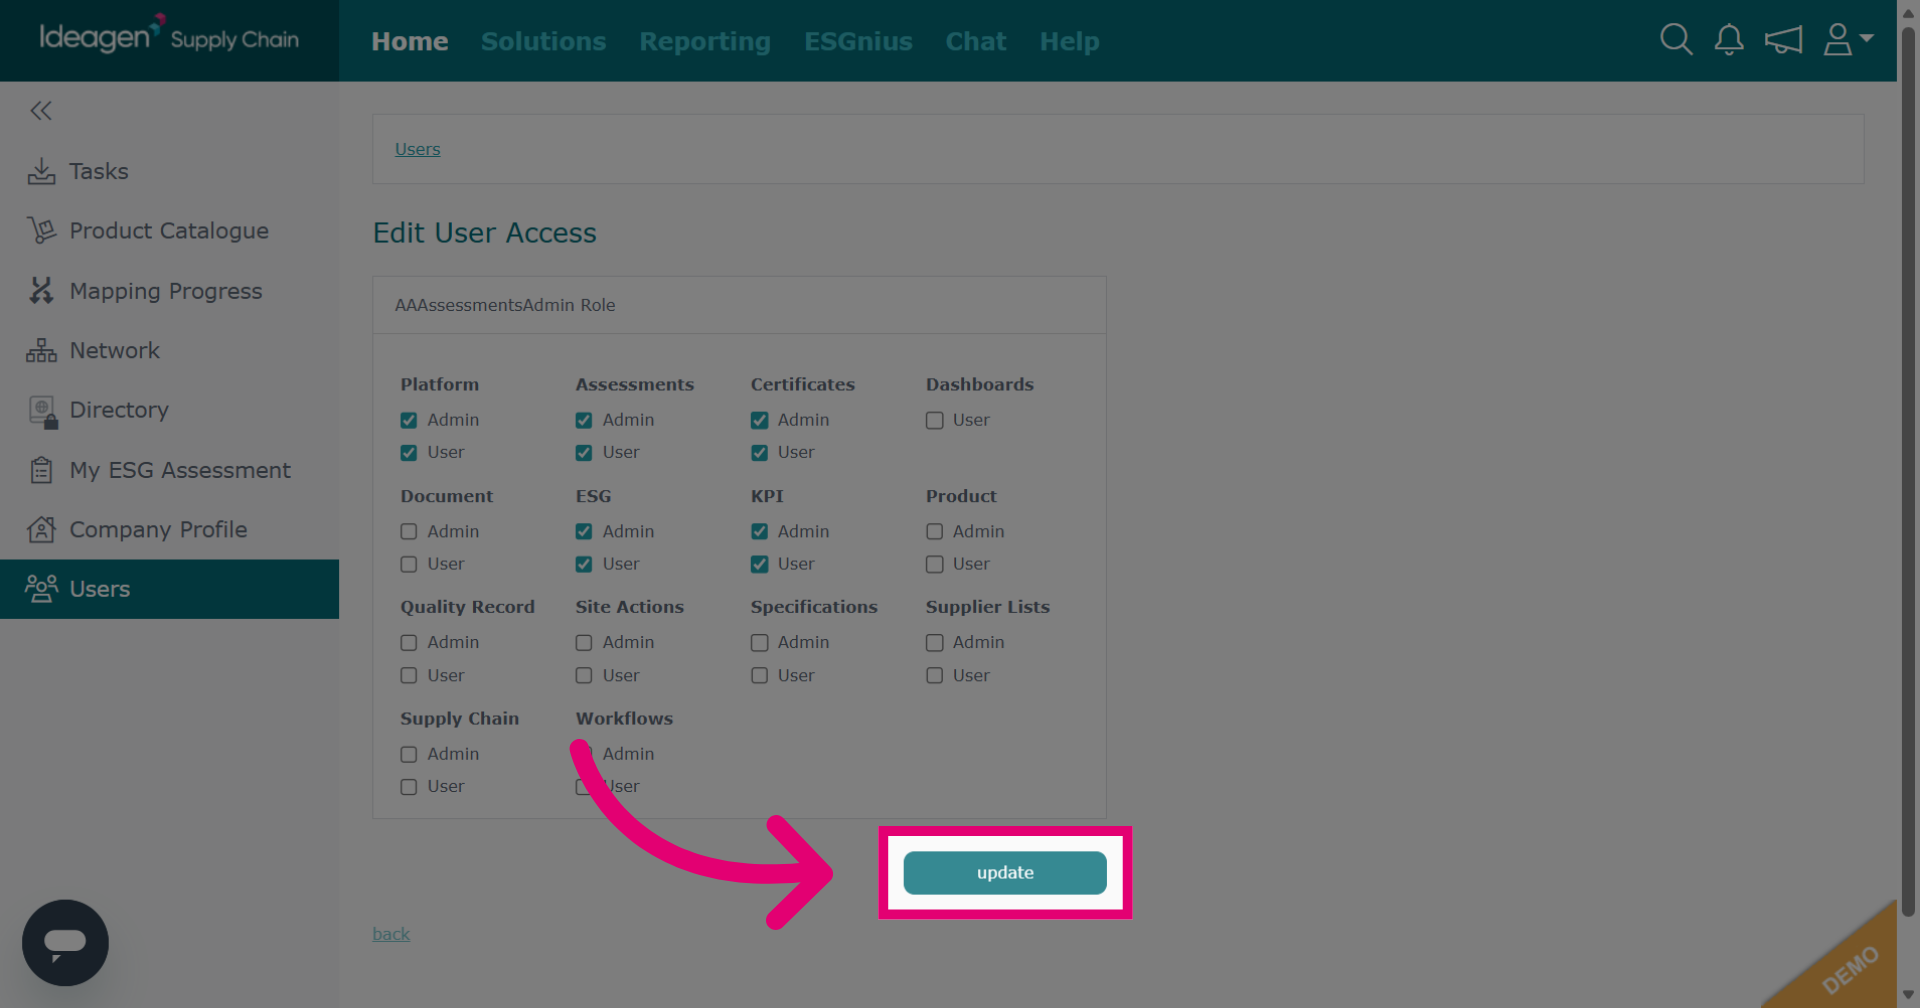The image size is (1920, 1008).
Task: Open Product Catalogue in the sidebar
Action: coord(169,231)
